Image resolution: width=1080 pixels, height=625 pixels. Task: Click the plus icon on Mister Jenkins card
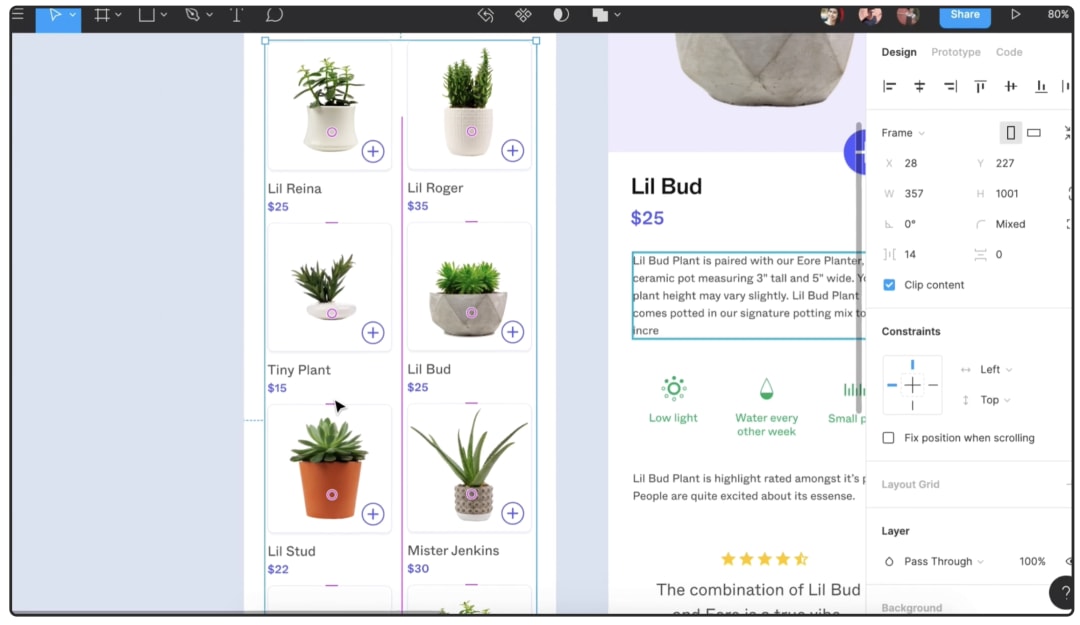[512, 513]
